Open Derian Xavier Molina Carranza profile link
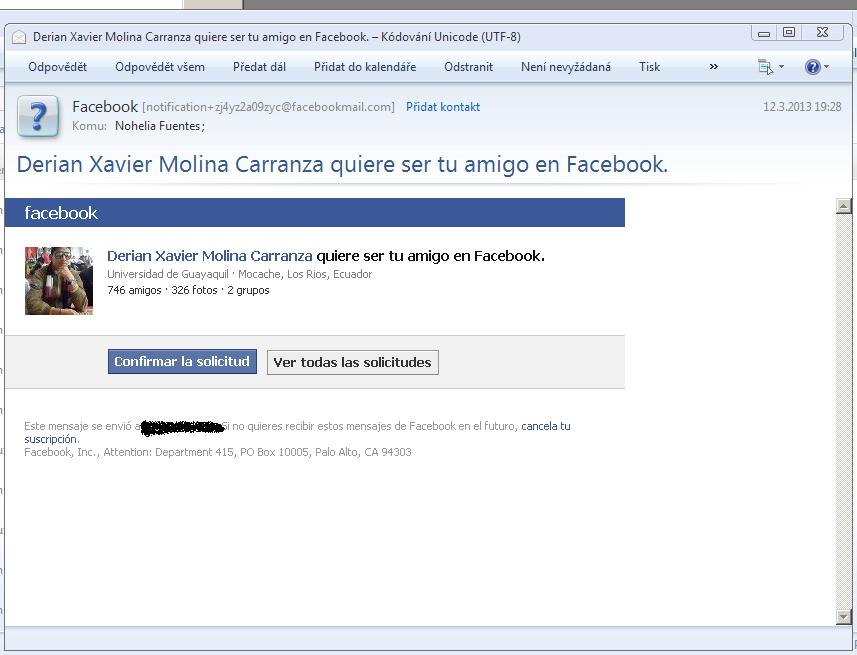Image resolution: width=857 pixels, height=655 pixels. [209, 256]
